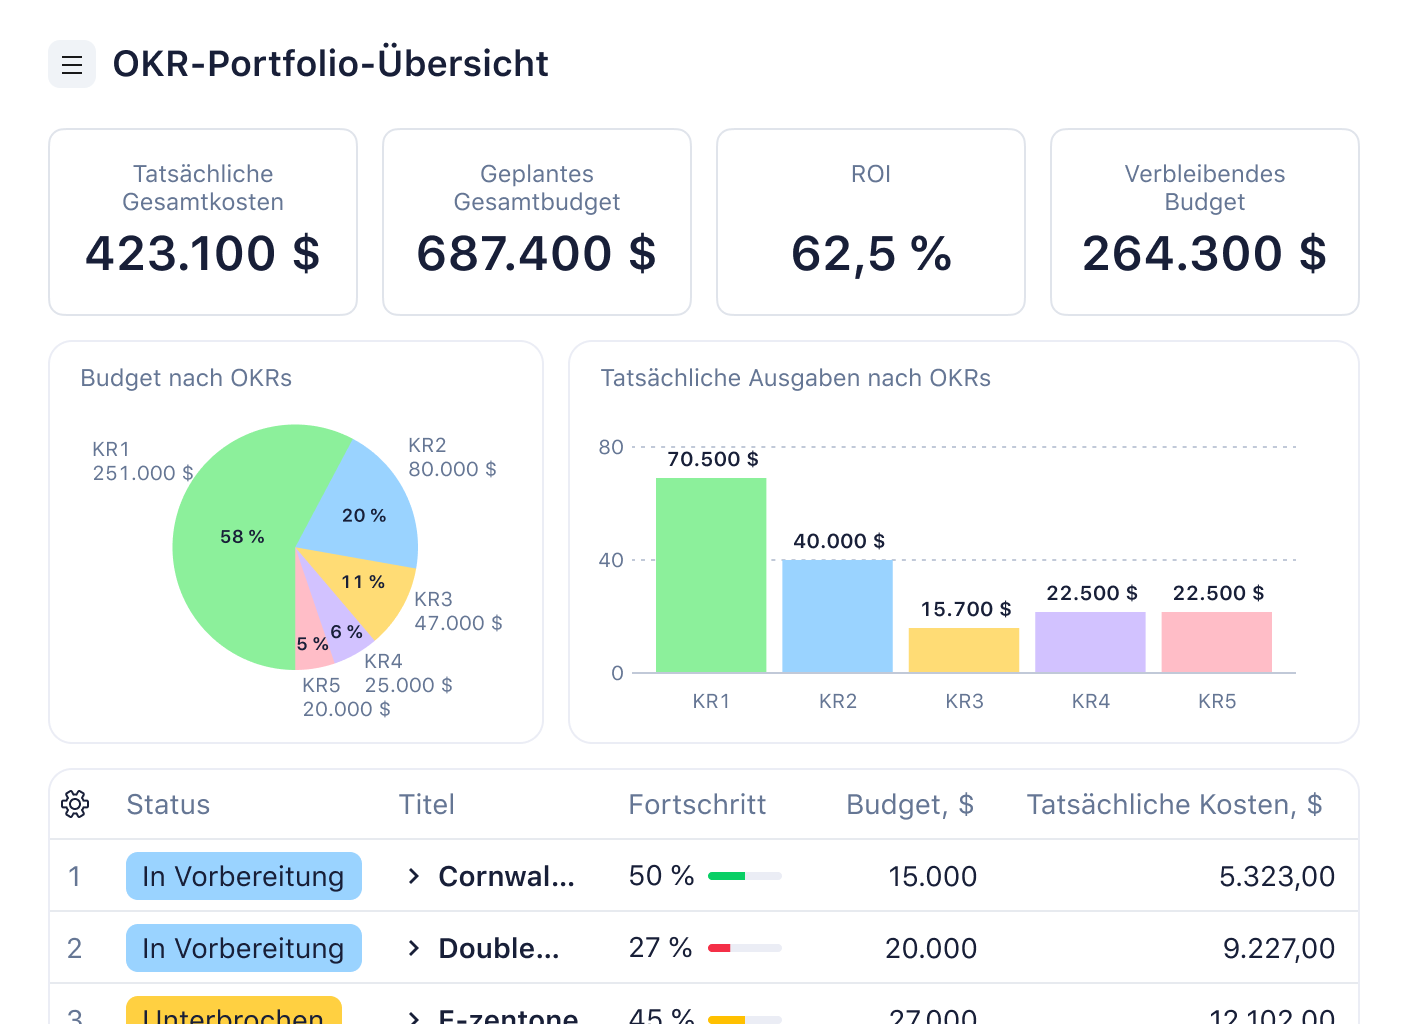Viewport: 1408px width, 1024px height.
Task: Expand the Cornwal... row
Action: click(413, 876)
